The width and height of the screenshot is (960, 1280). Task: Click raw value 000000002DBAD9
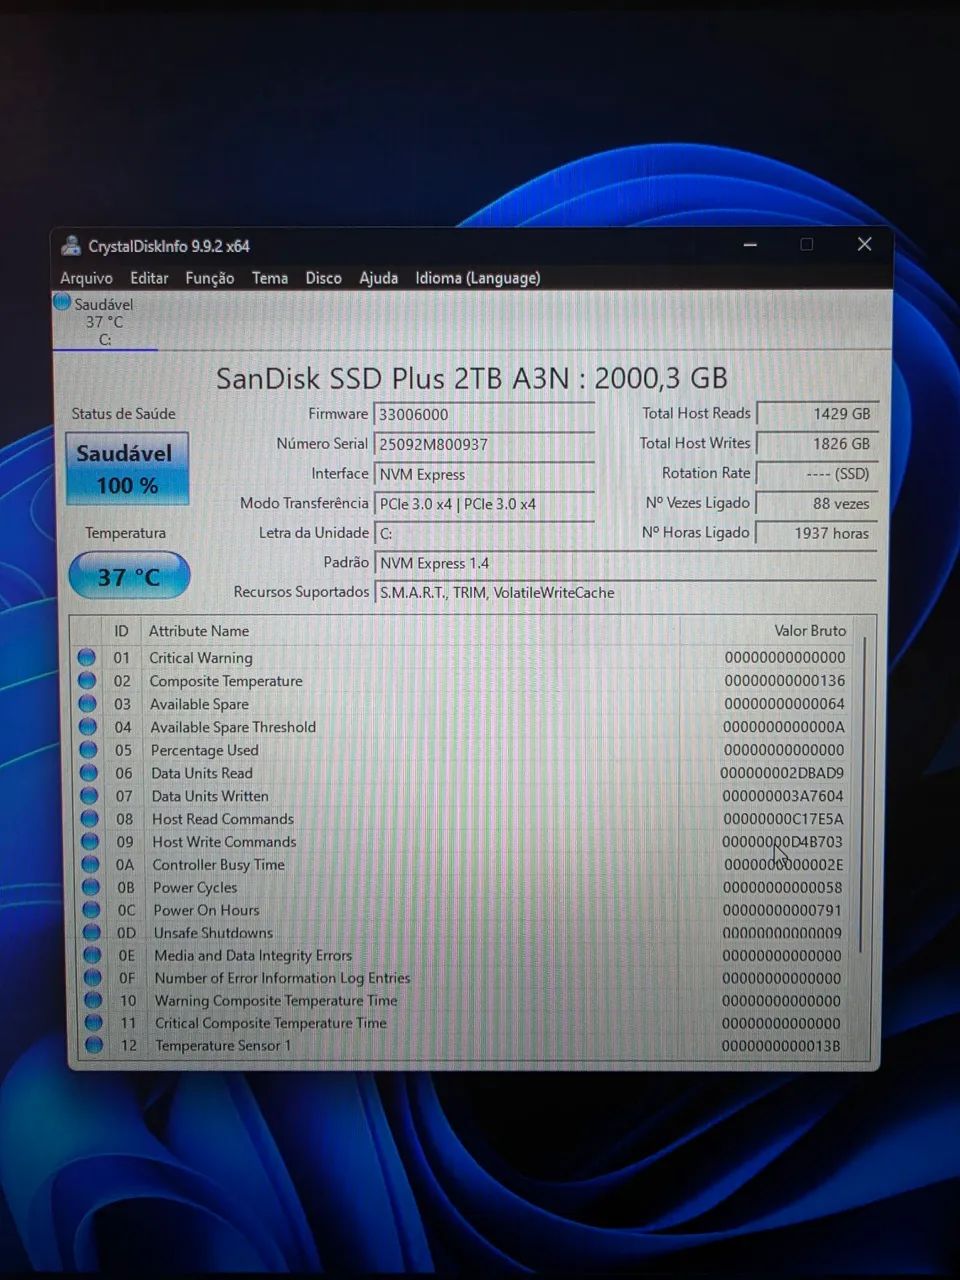(x=782, y=773)
